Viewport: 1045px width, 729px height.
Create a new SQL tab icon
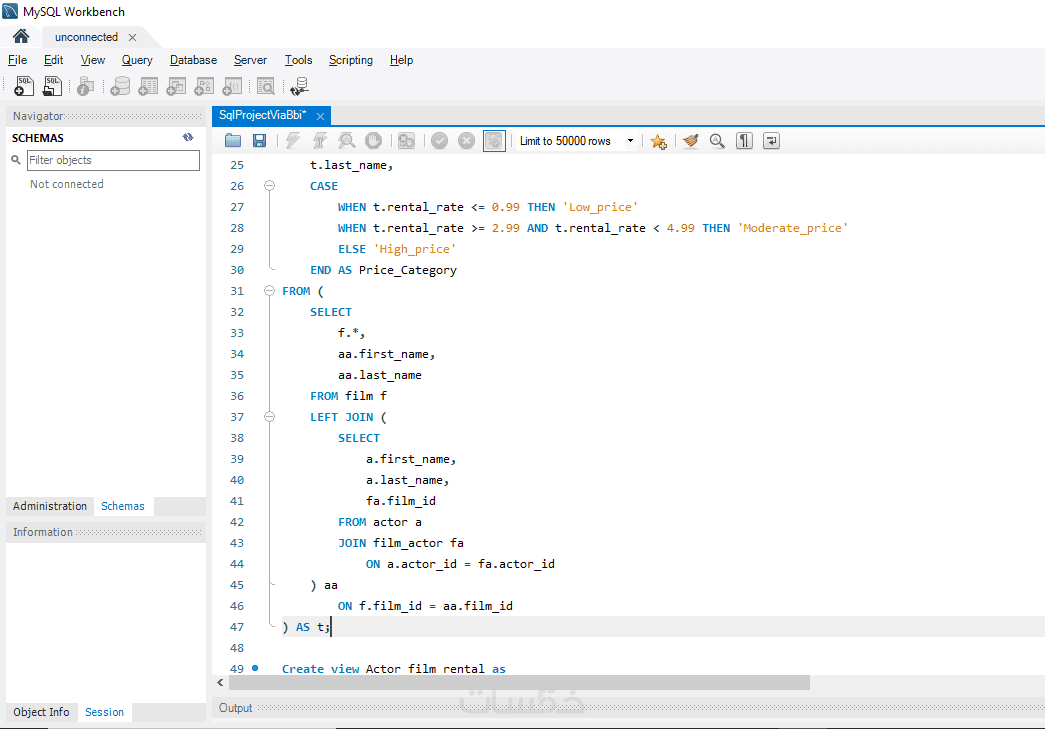(24, 86)
